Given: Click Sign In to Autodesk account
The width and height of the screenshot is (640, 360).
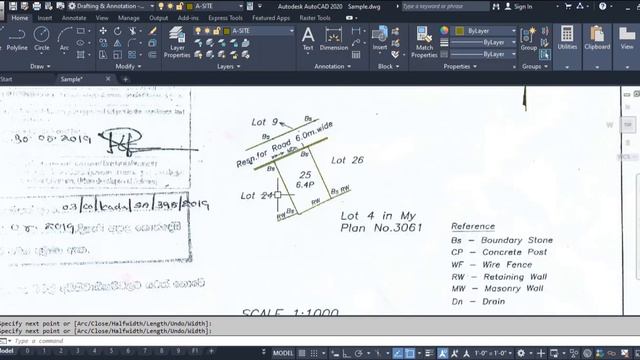Looking at the screenshot, I should click(x=518, y=6).
